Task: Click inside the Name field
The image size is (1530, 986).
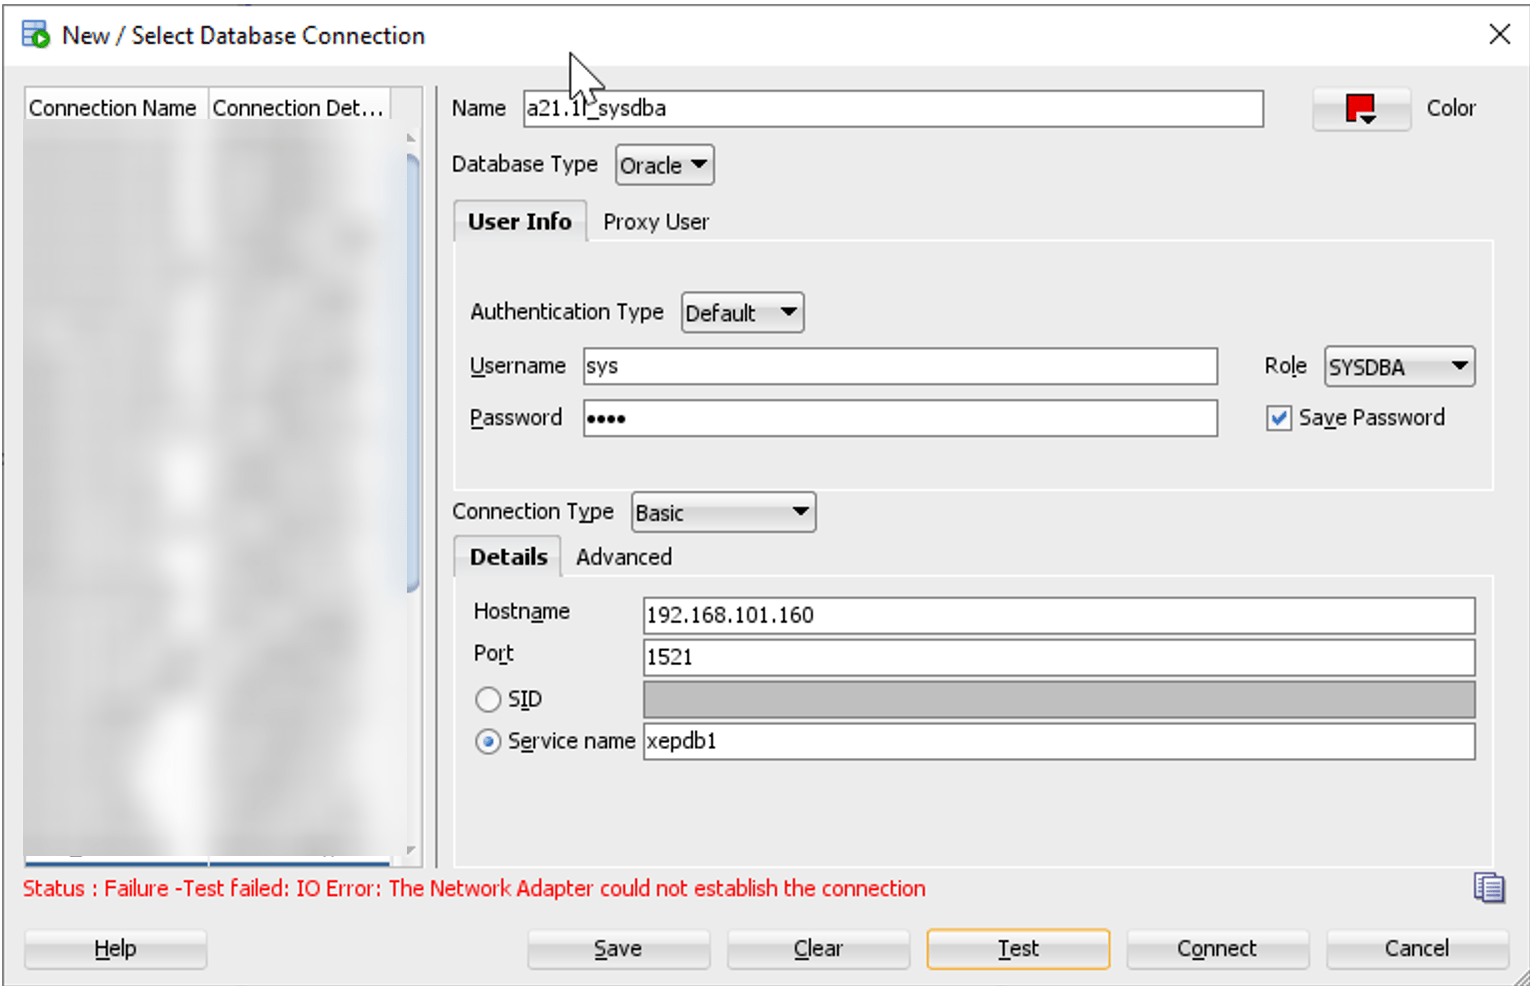Action: point(890,109)
